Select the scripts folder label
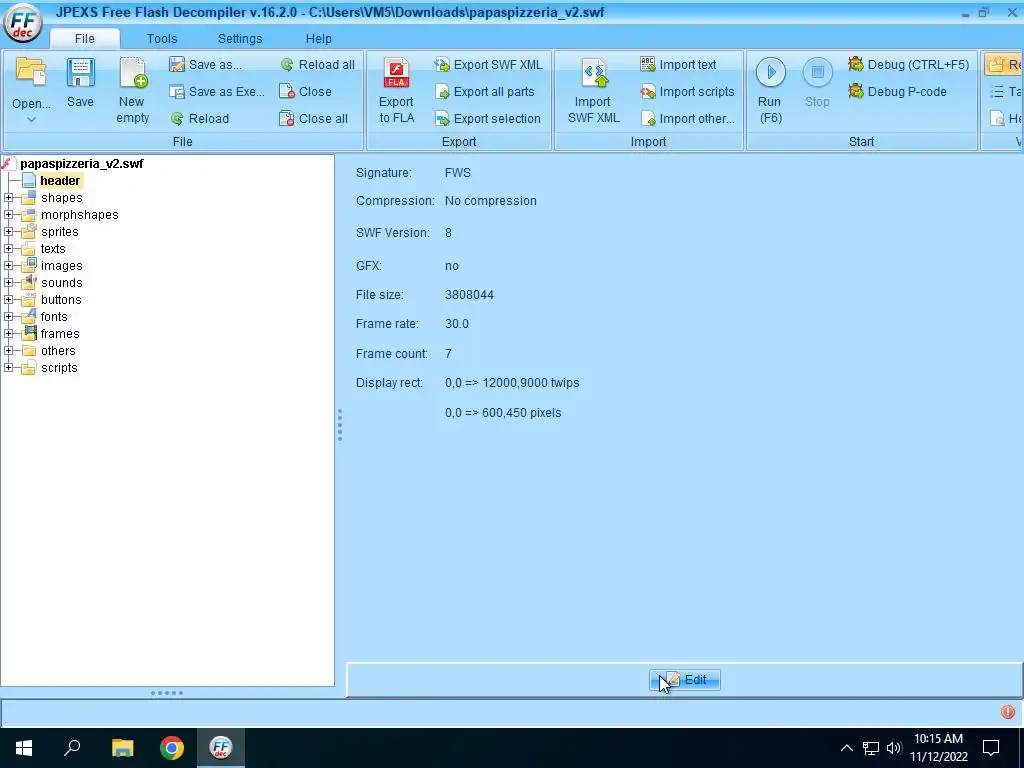This screenshot has width=1024, height=768. click(x=59, y=367)
